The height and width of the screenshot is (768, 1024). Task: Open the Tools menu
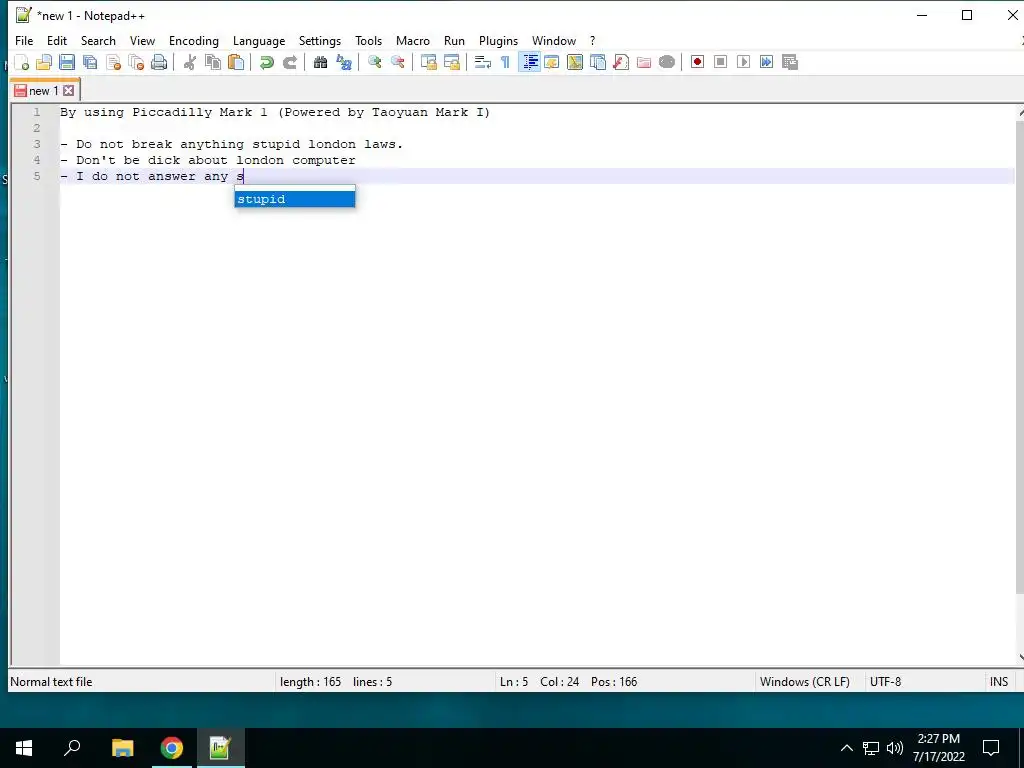point(368,40)
